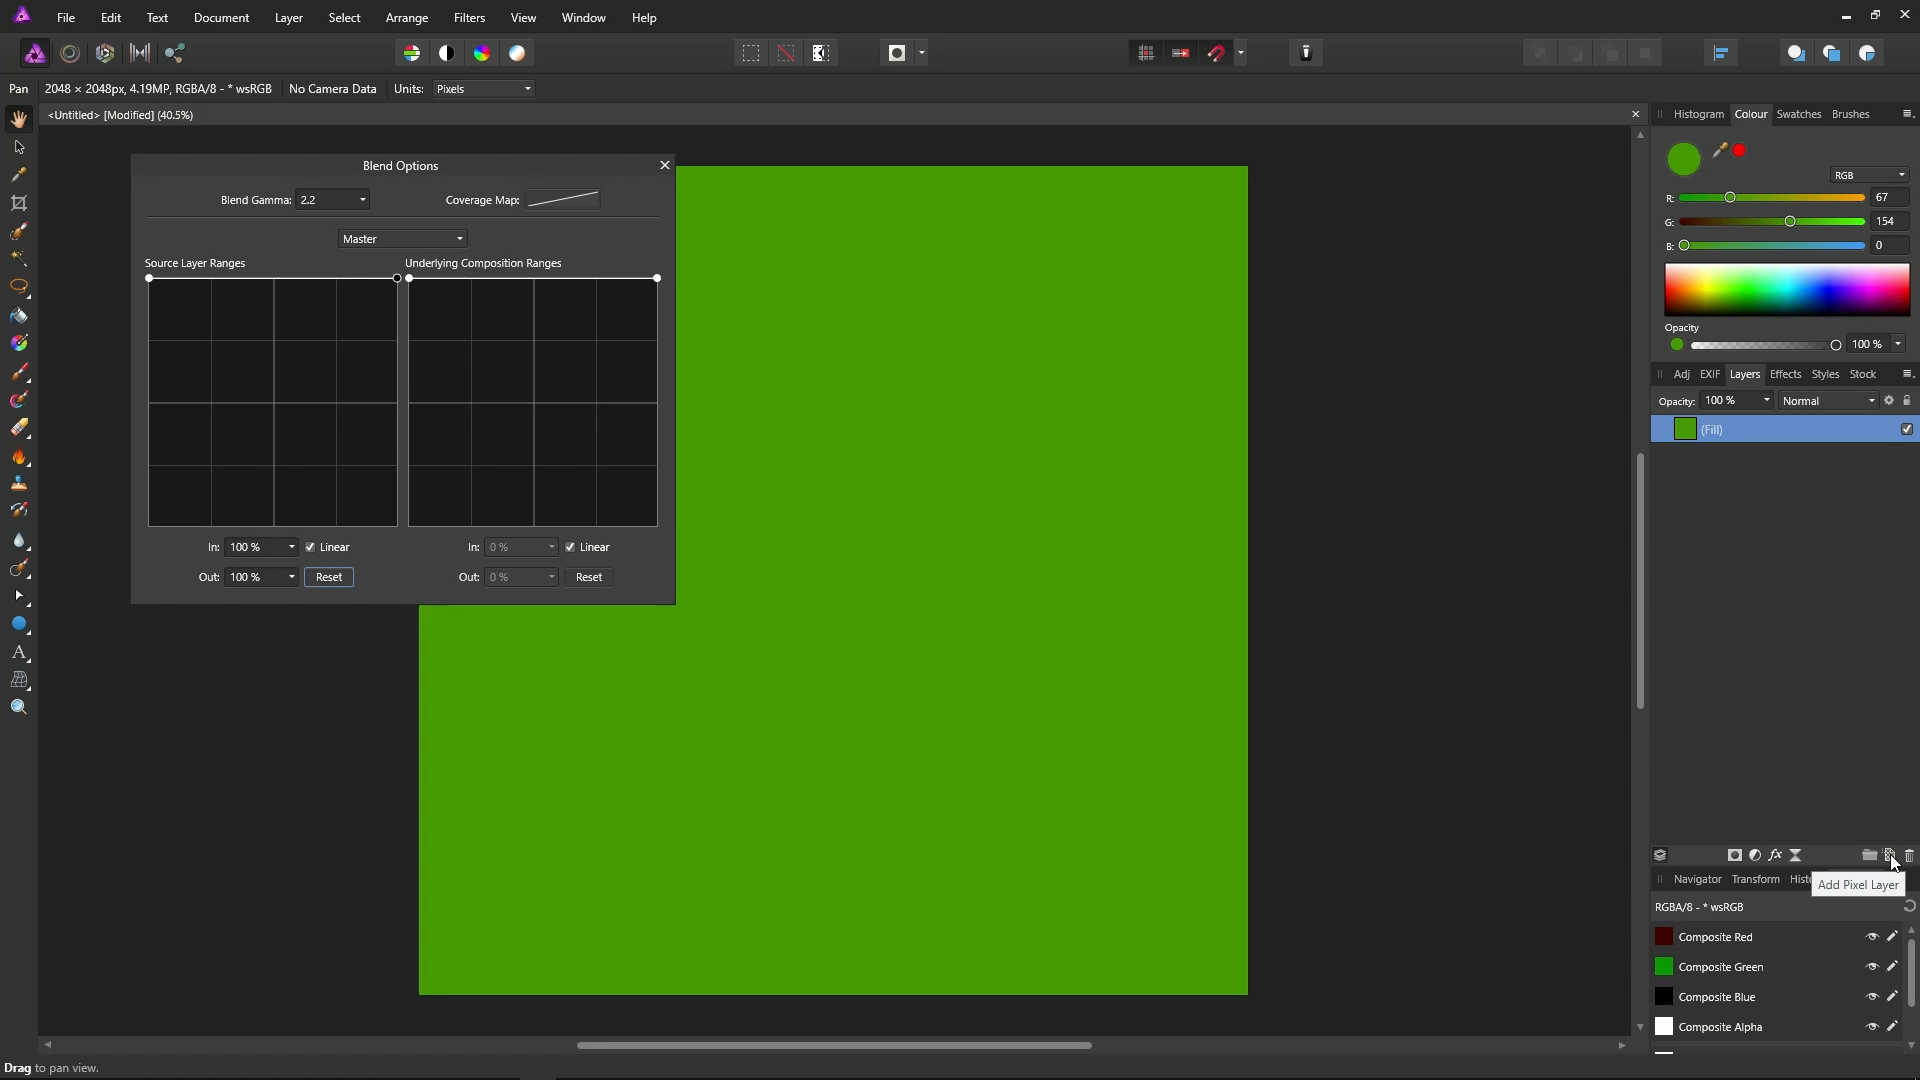Viewport: 1920px width, 1080px height.
Task: Select the Crop tool
Action: (19, 203)
